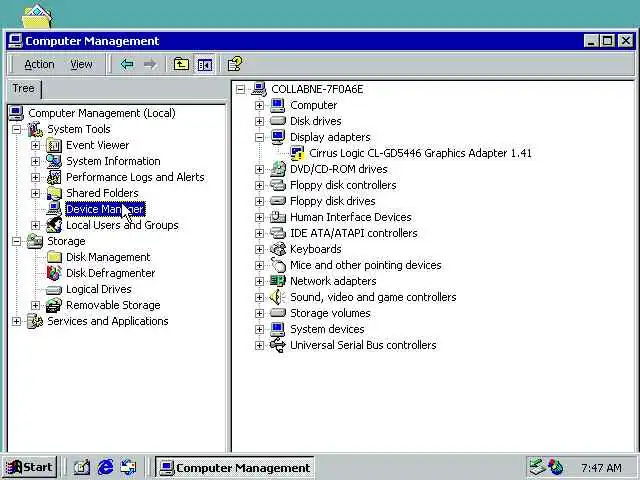The height and width of the screenshot is (480, 640).
Task: Expand the IDE ATA/ATAPI controllers node
Action: click(259, 233)
